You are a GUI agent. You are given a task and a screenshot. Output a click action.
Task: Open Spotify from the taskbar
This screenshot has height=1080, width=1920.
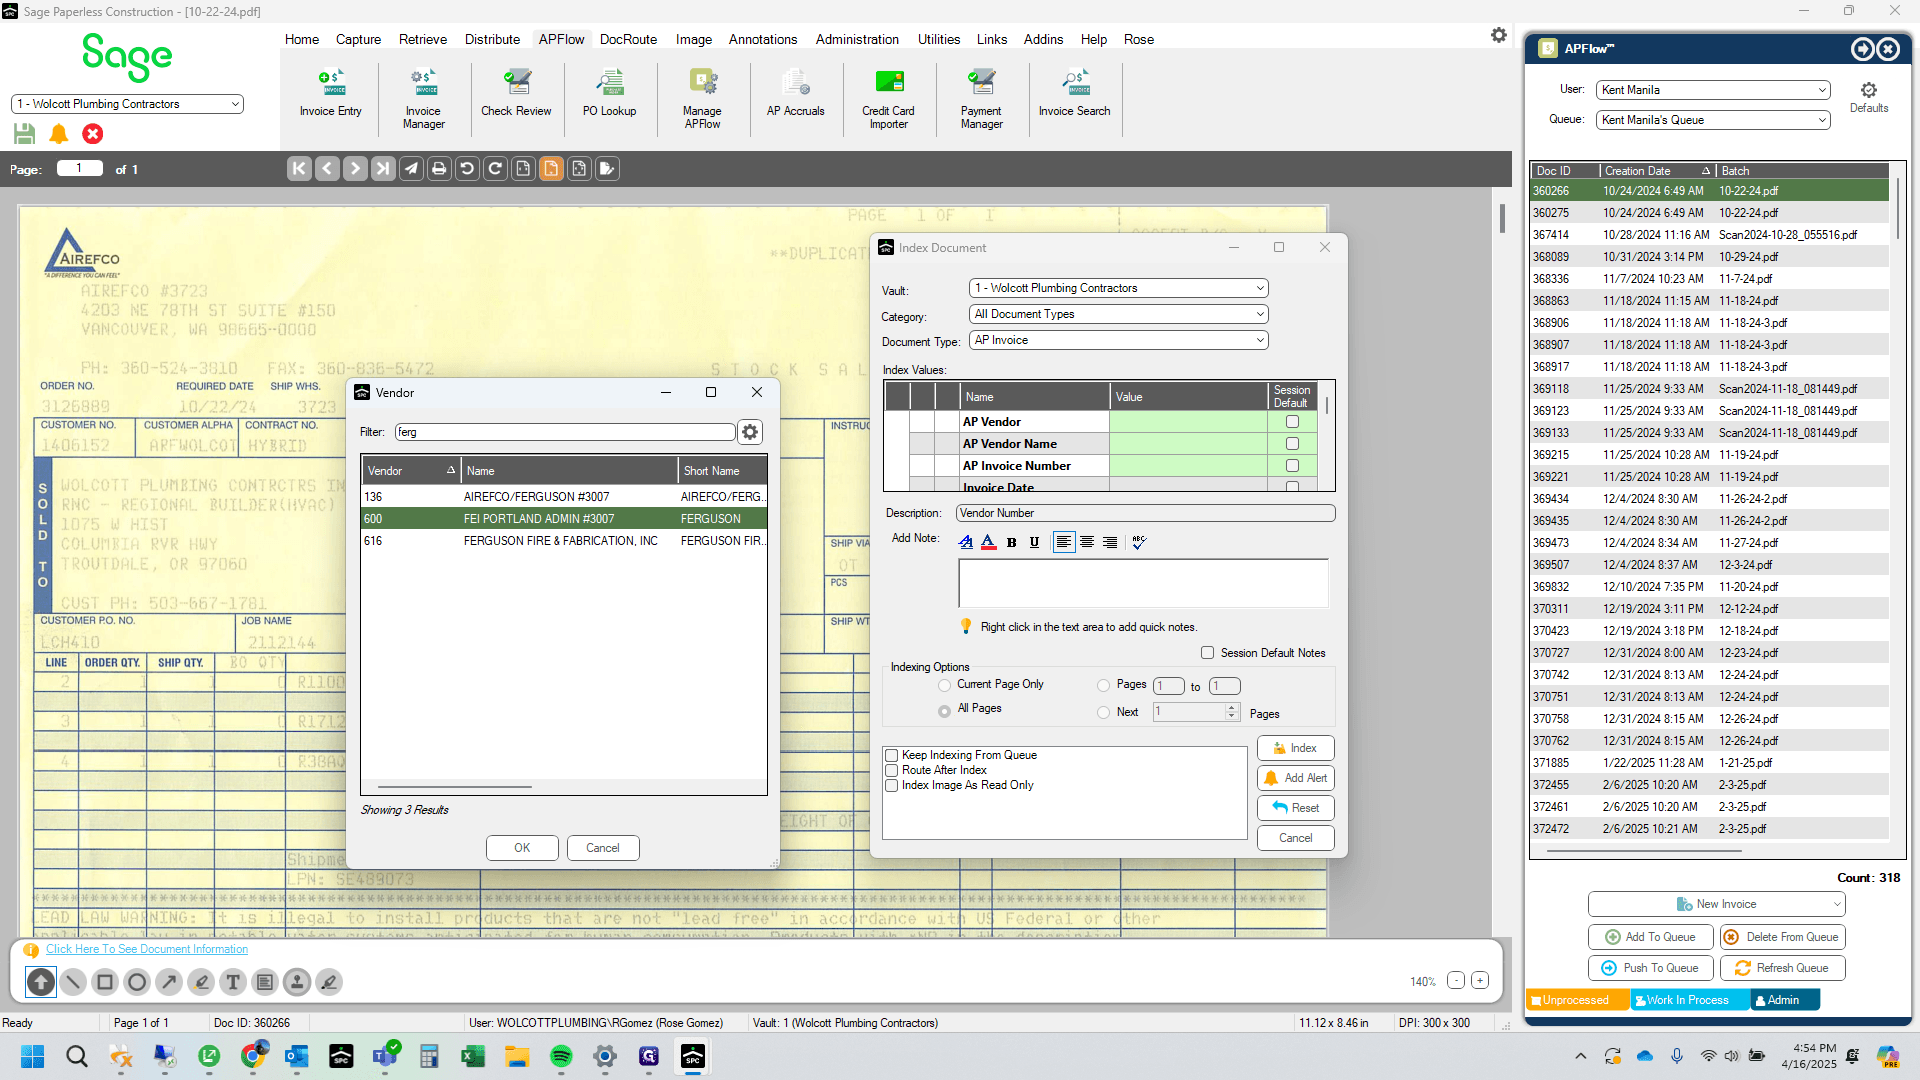pyautogui.click(x=561, y=1056)
